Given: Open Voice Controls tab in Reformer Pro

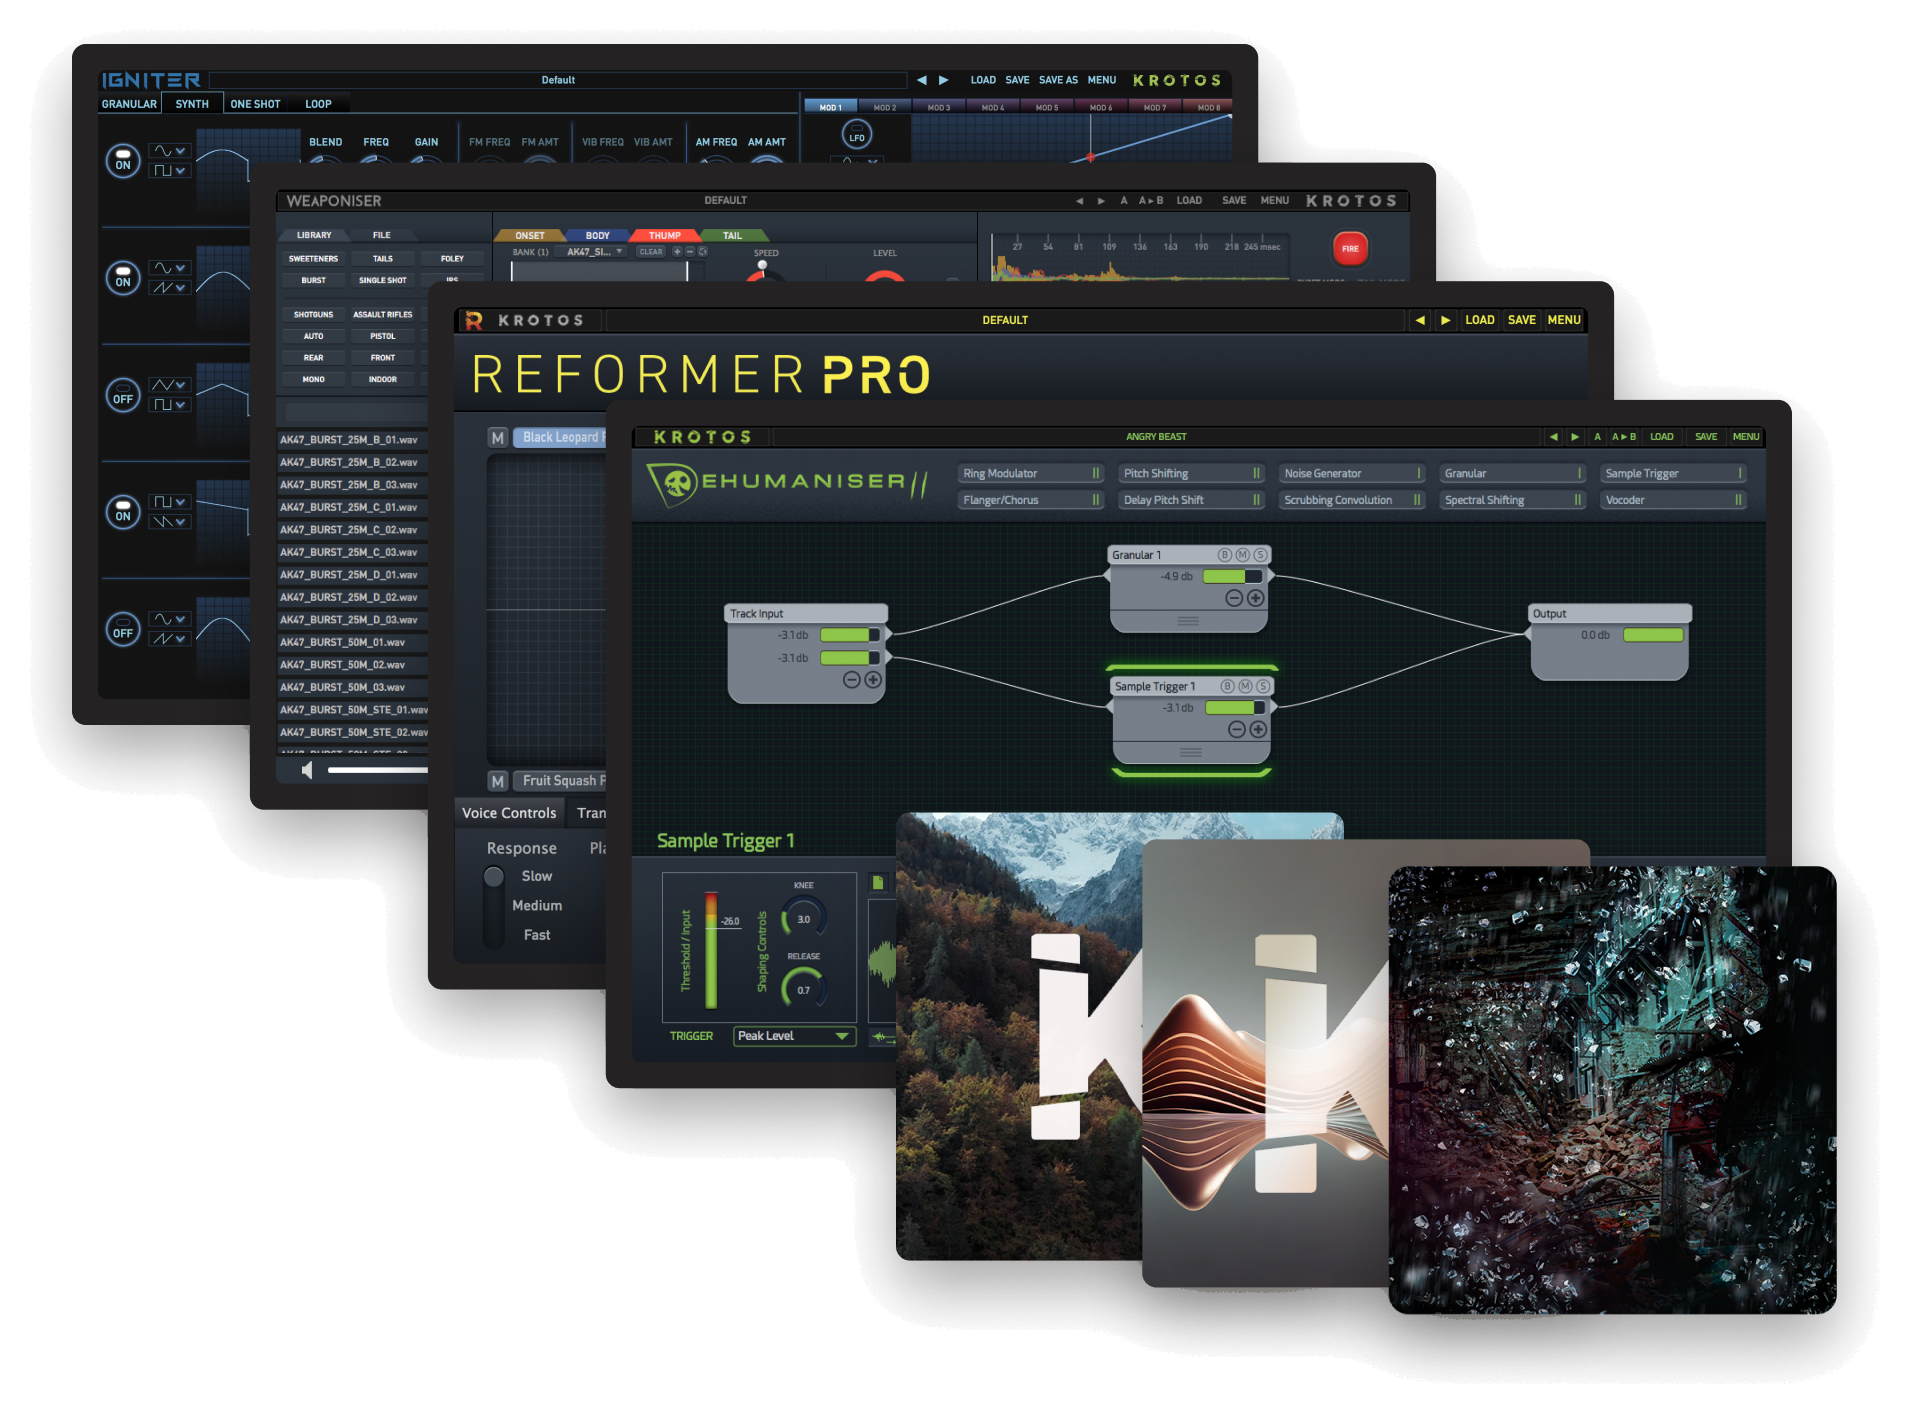Looking at the screenshot, I should coord(509,813).
